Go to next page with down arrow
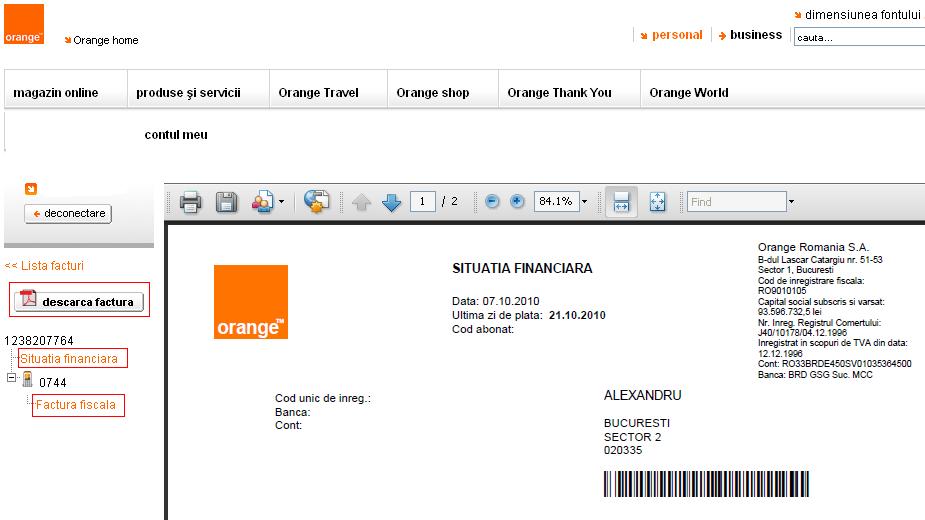This screenshot has width=925, height=520. (x=392, y=202)
